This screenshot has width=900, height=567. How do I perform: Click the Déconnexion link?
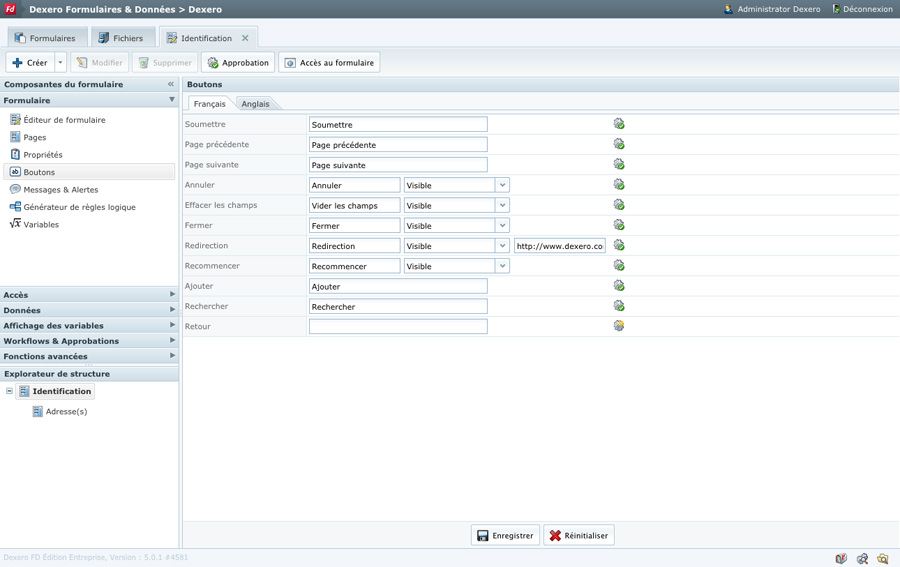pyautogui.click(x=863, y=9)
